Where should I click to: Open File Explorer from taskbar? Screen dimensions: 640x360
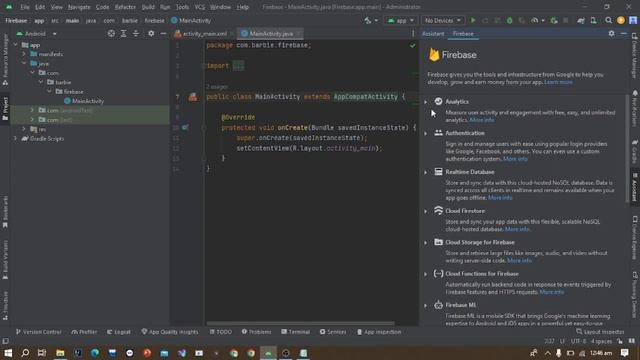coord(60,353)
